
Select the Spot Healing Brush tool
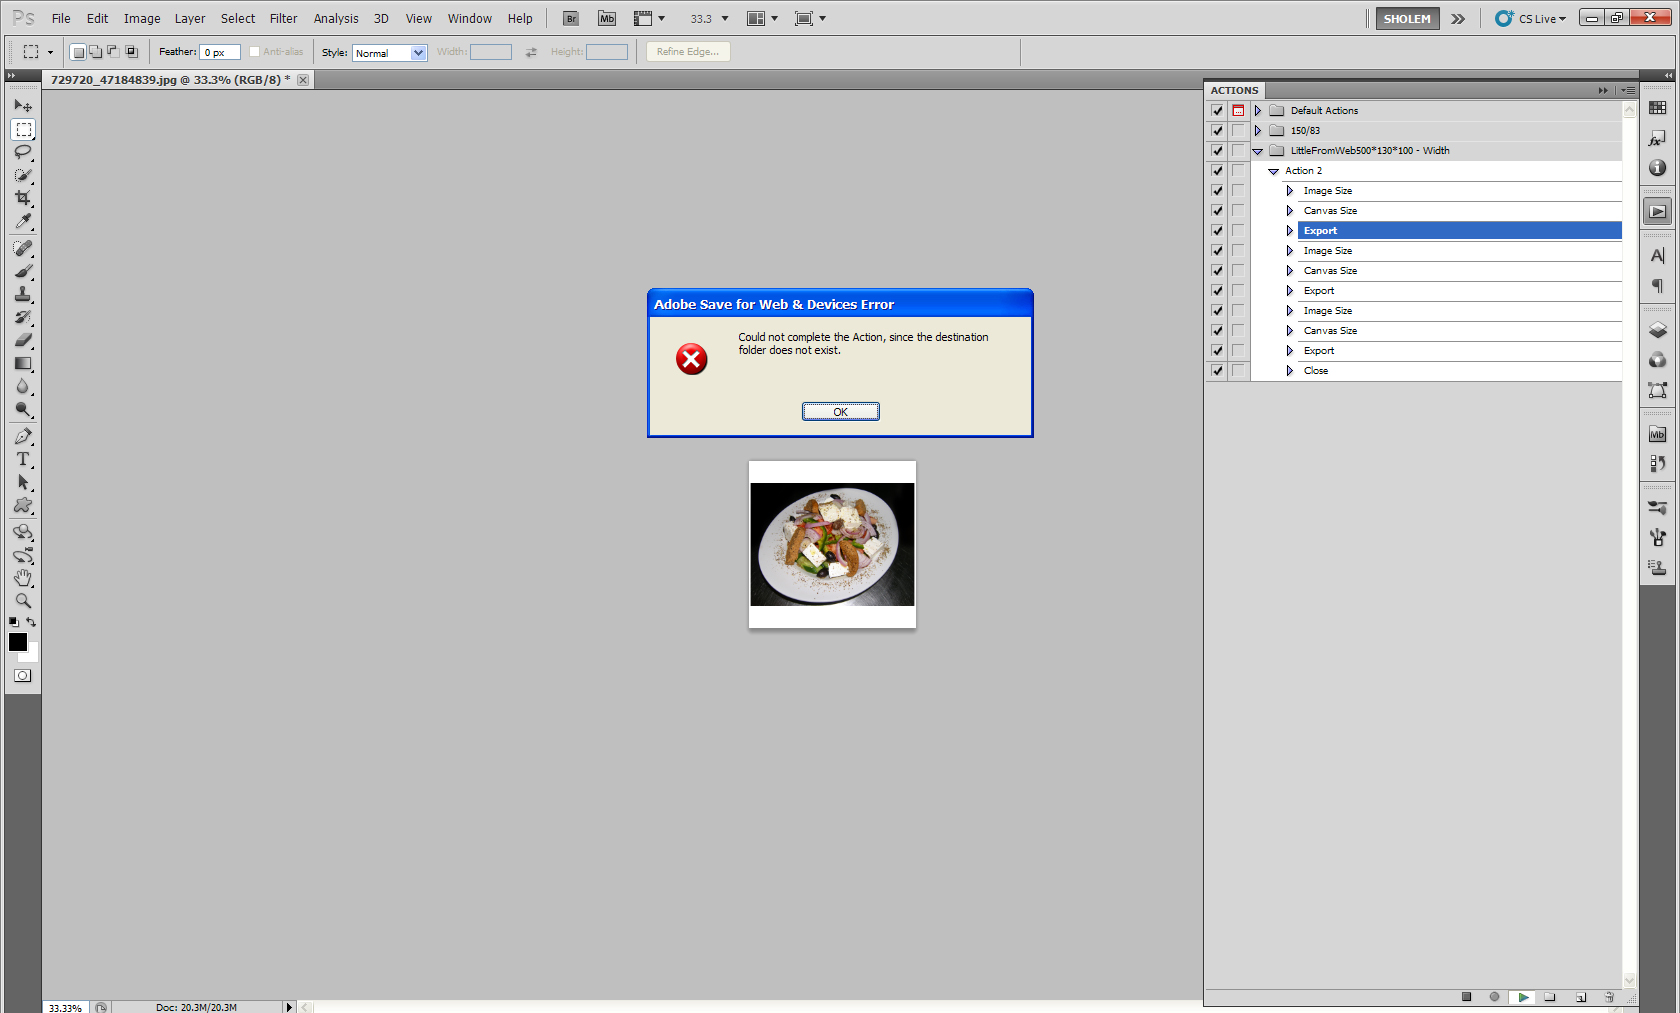[23, 248]
